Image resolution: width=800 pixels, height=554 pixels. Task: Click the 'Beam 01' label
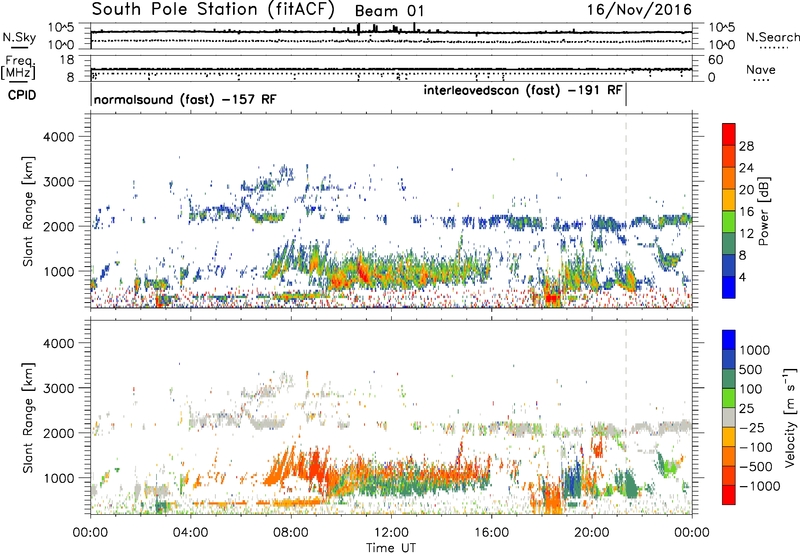[389, 11]
